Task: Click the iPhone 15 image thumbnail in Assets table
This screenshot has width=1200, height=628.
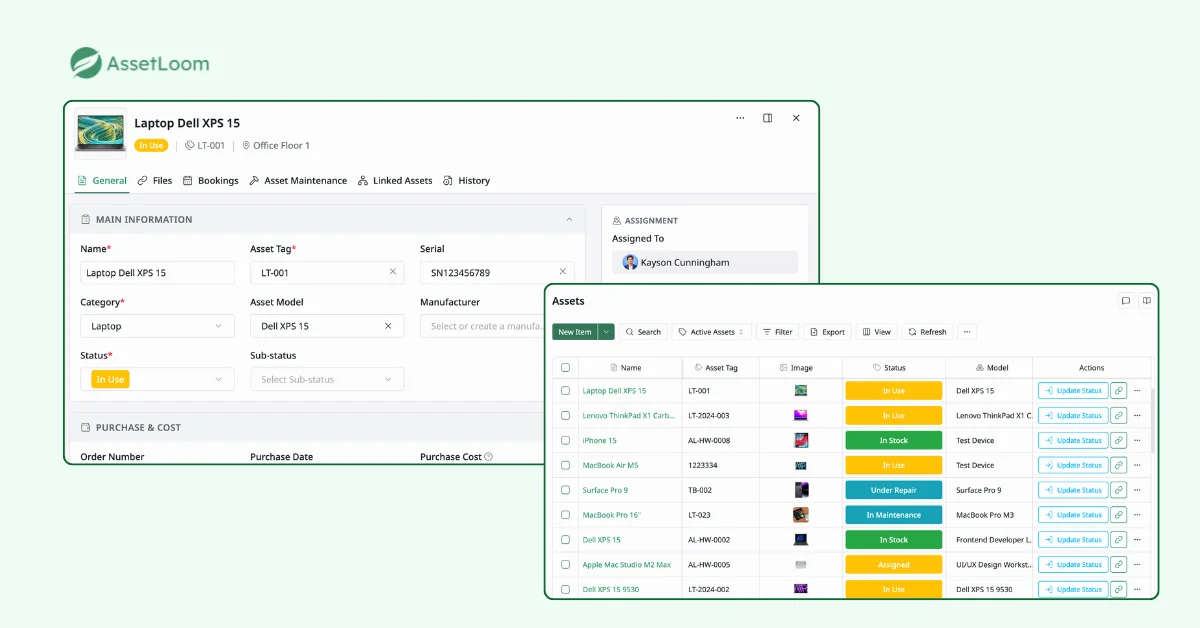Action: pyautogui.click(x=800, y=440)
